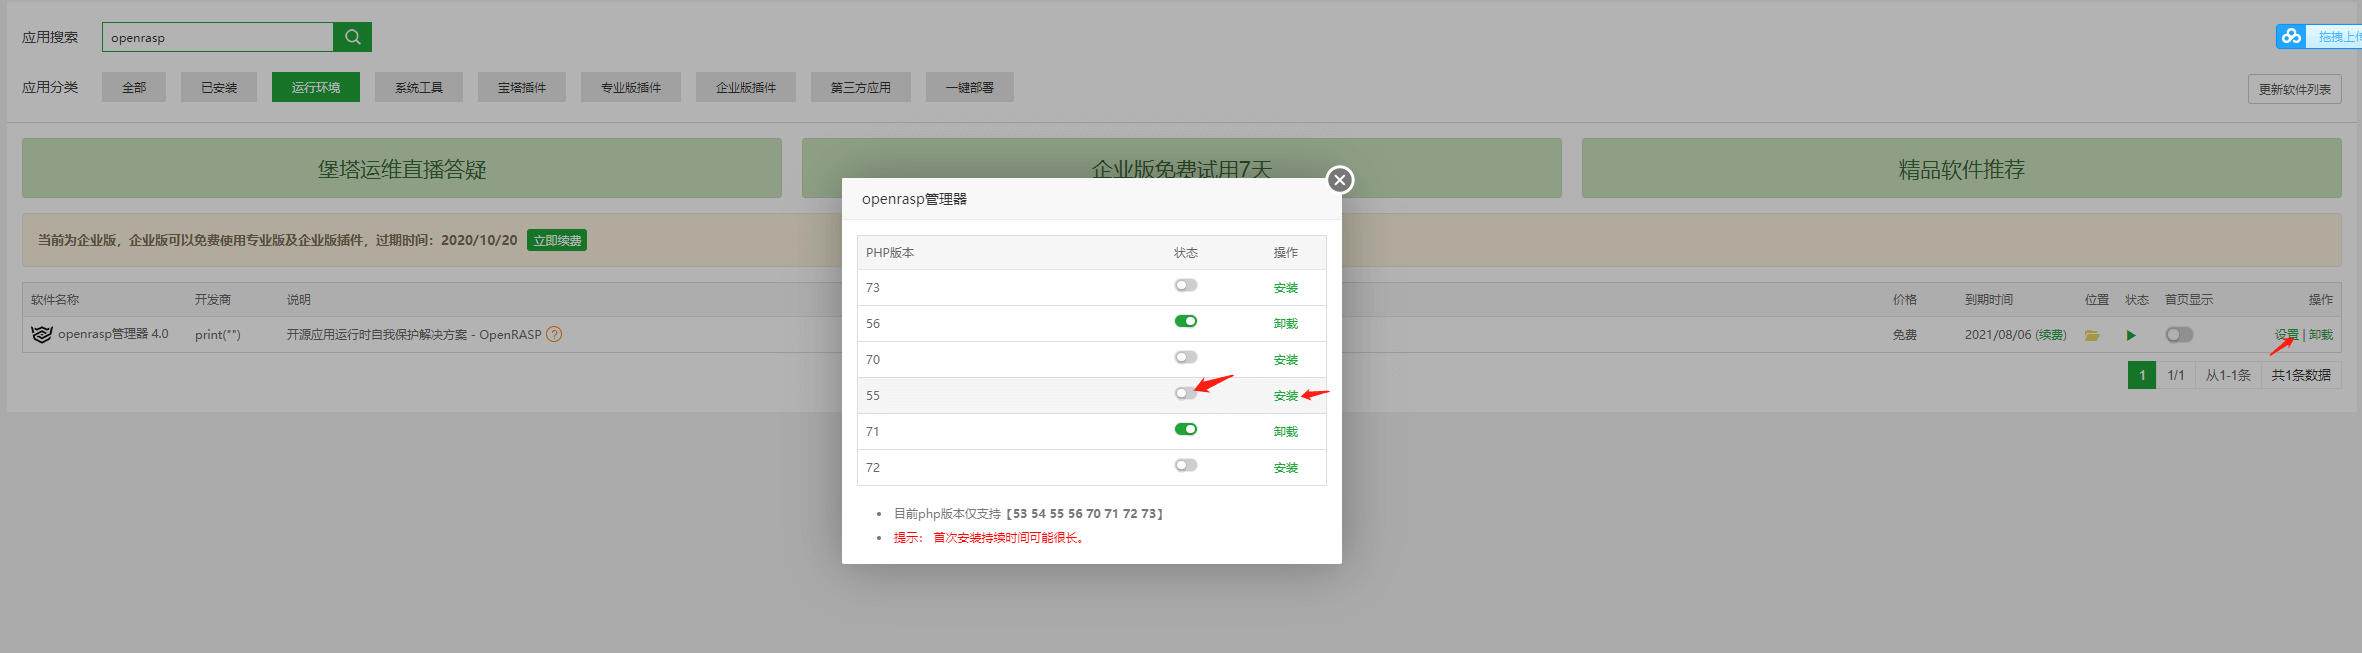Select the 企业版插件 category tab
Image resolution: width=2362 pixels, height=653 pixels.
pos(746,87)
